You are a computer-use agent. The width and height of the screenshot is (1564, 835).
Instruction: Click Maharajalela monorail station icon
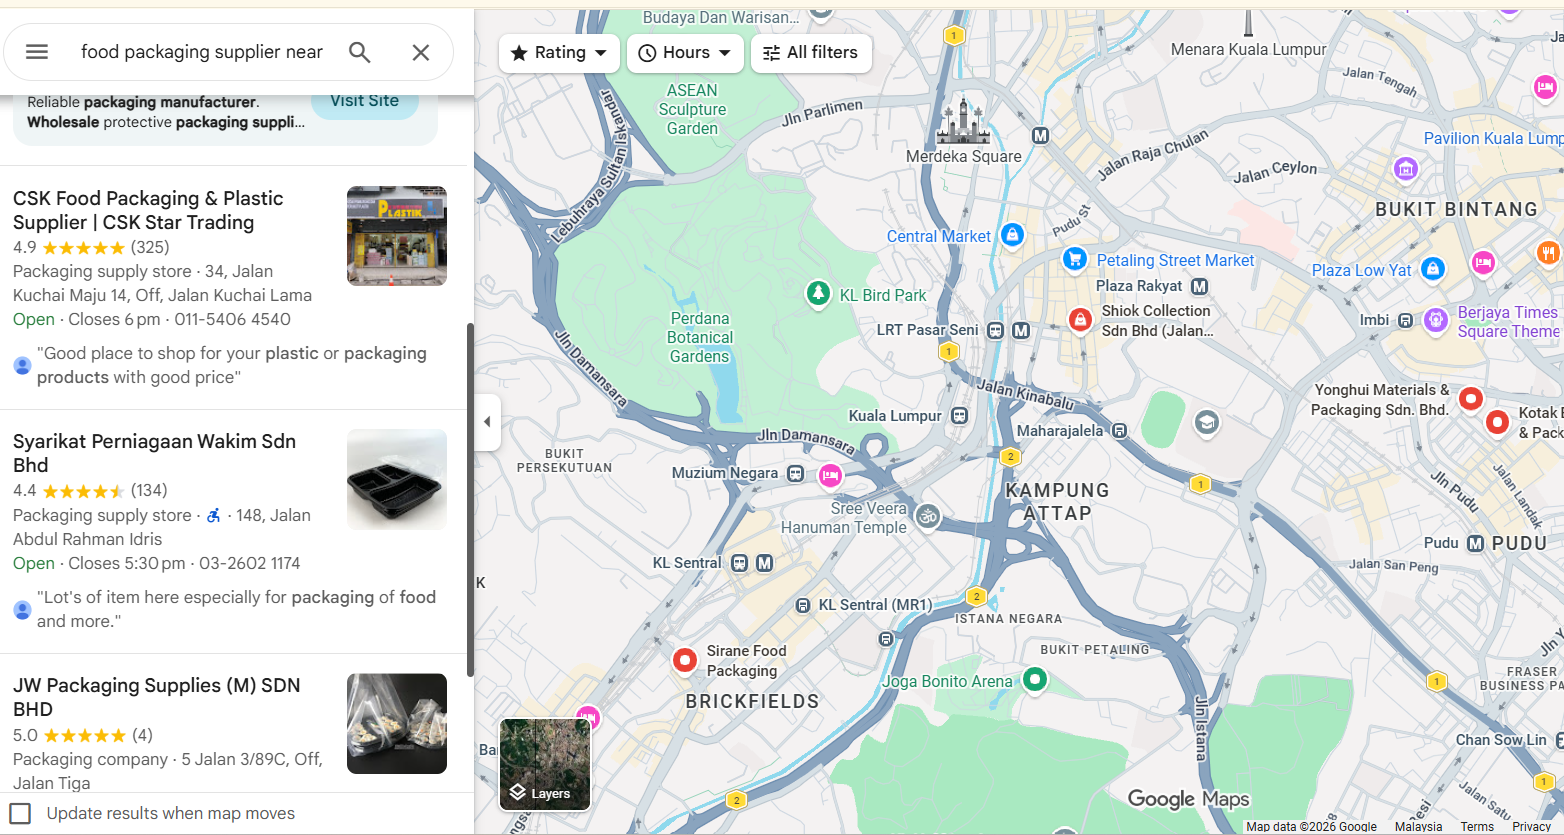[1119, 431]
